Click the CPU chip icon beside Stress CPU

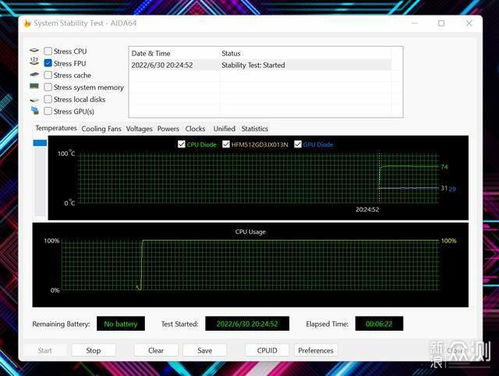[34, 50]
